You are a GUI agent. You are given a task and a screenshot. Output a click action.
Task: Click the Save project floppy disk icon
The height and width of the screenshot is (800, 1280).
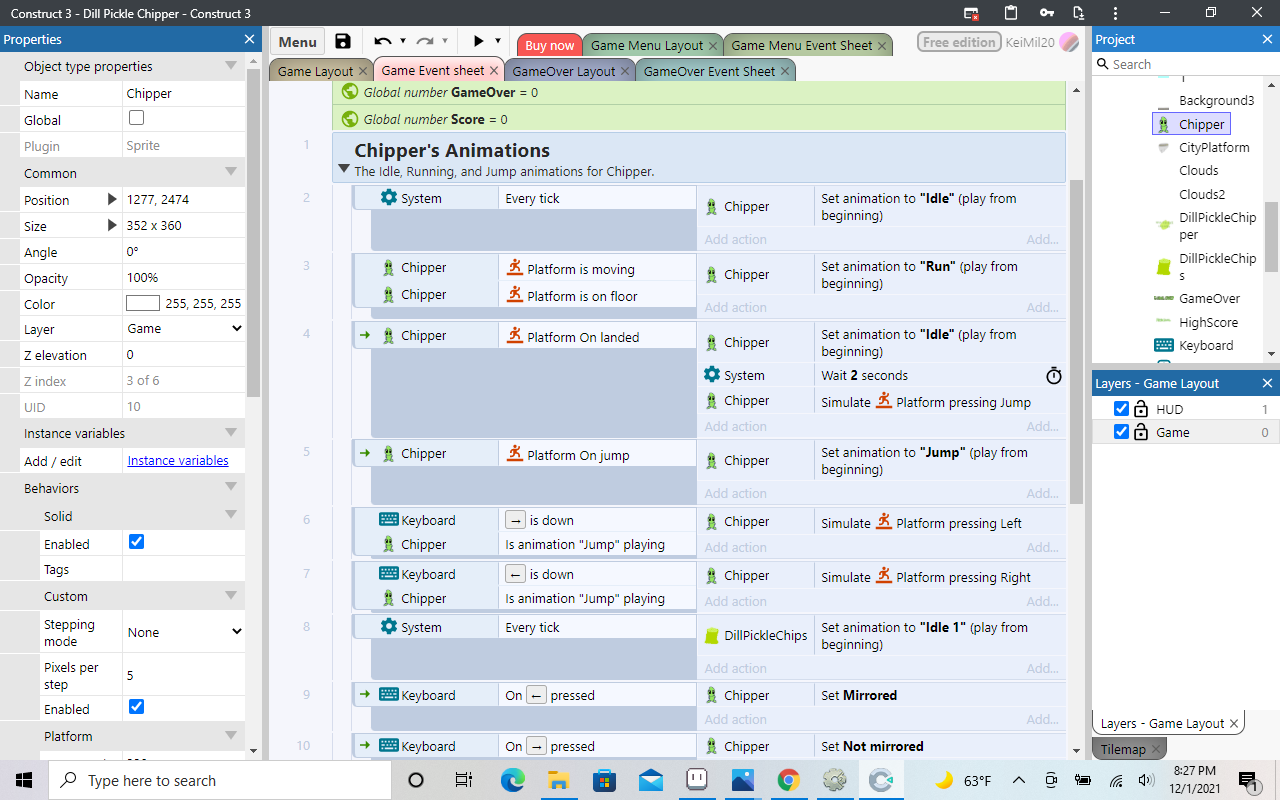[x=343, y=42]
